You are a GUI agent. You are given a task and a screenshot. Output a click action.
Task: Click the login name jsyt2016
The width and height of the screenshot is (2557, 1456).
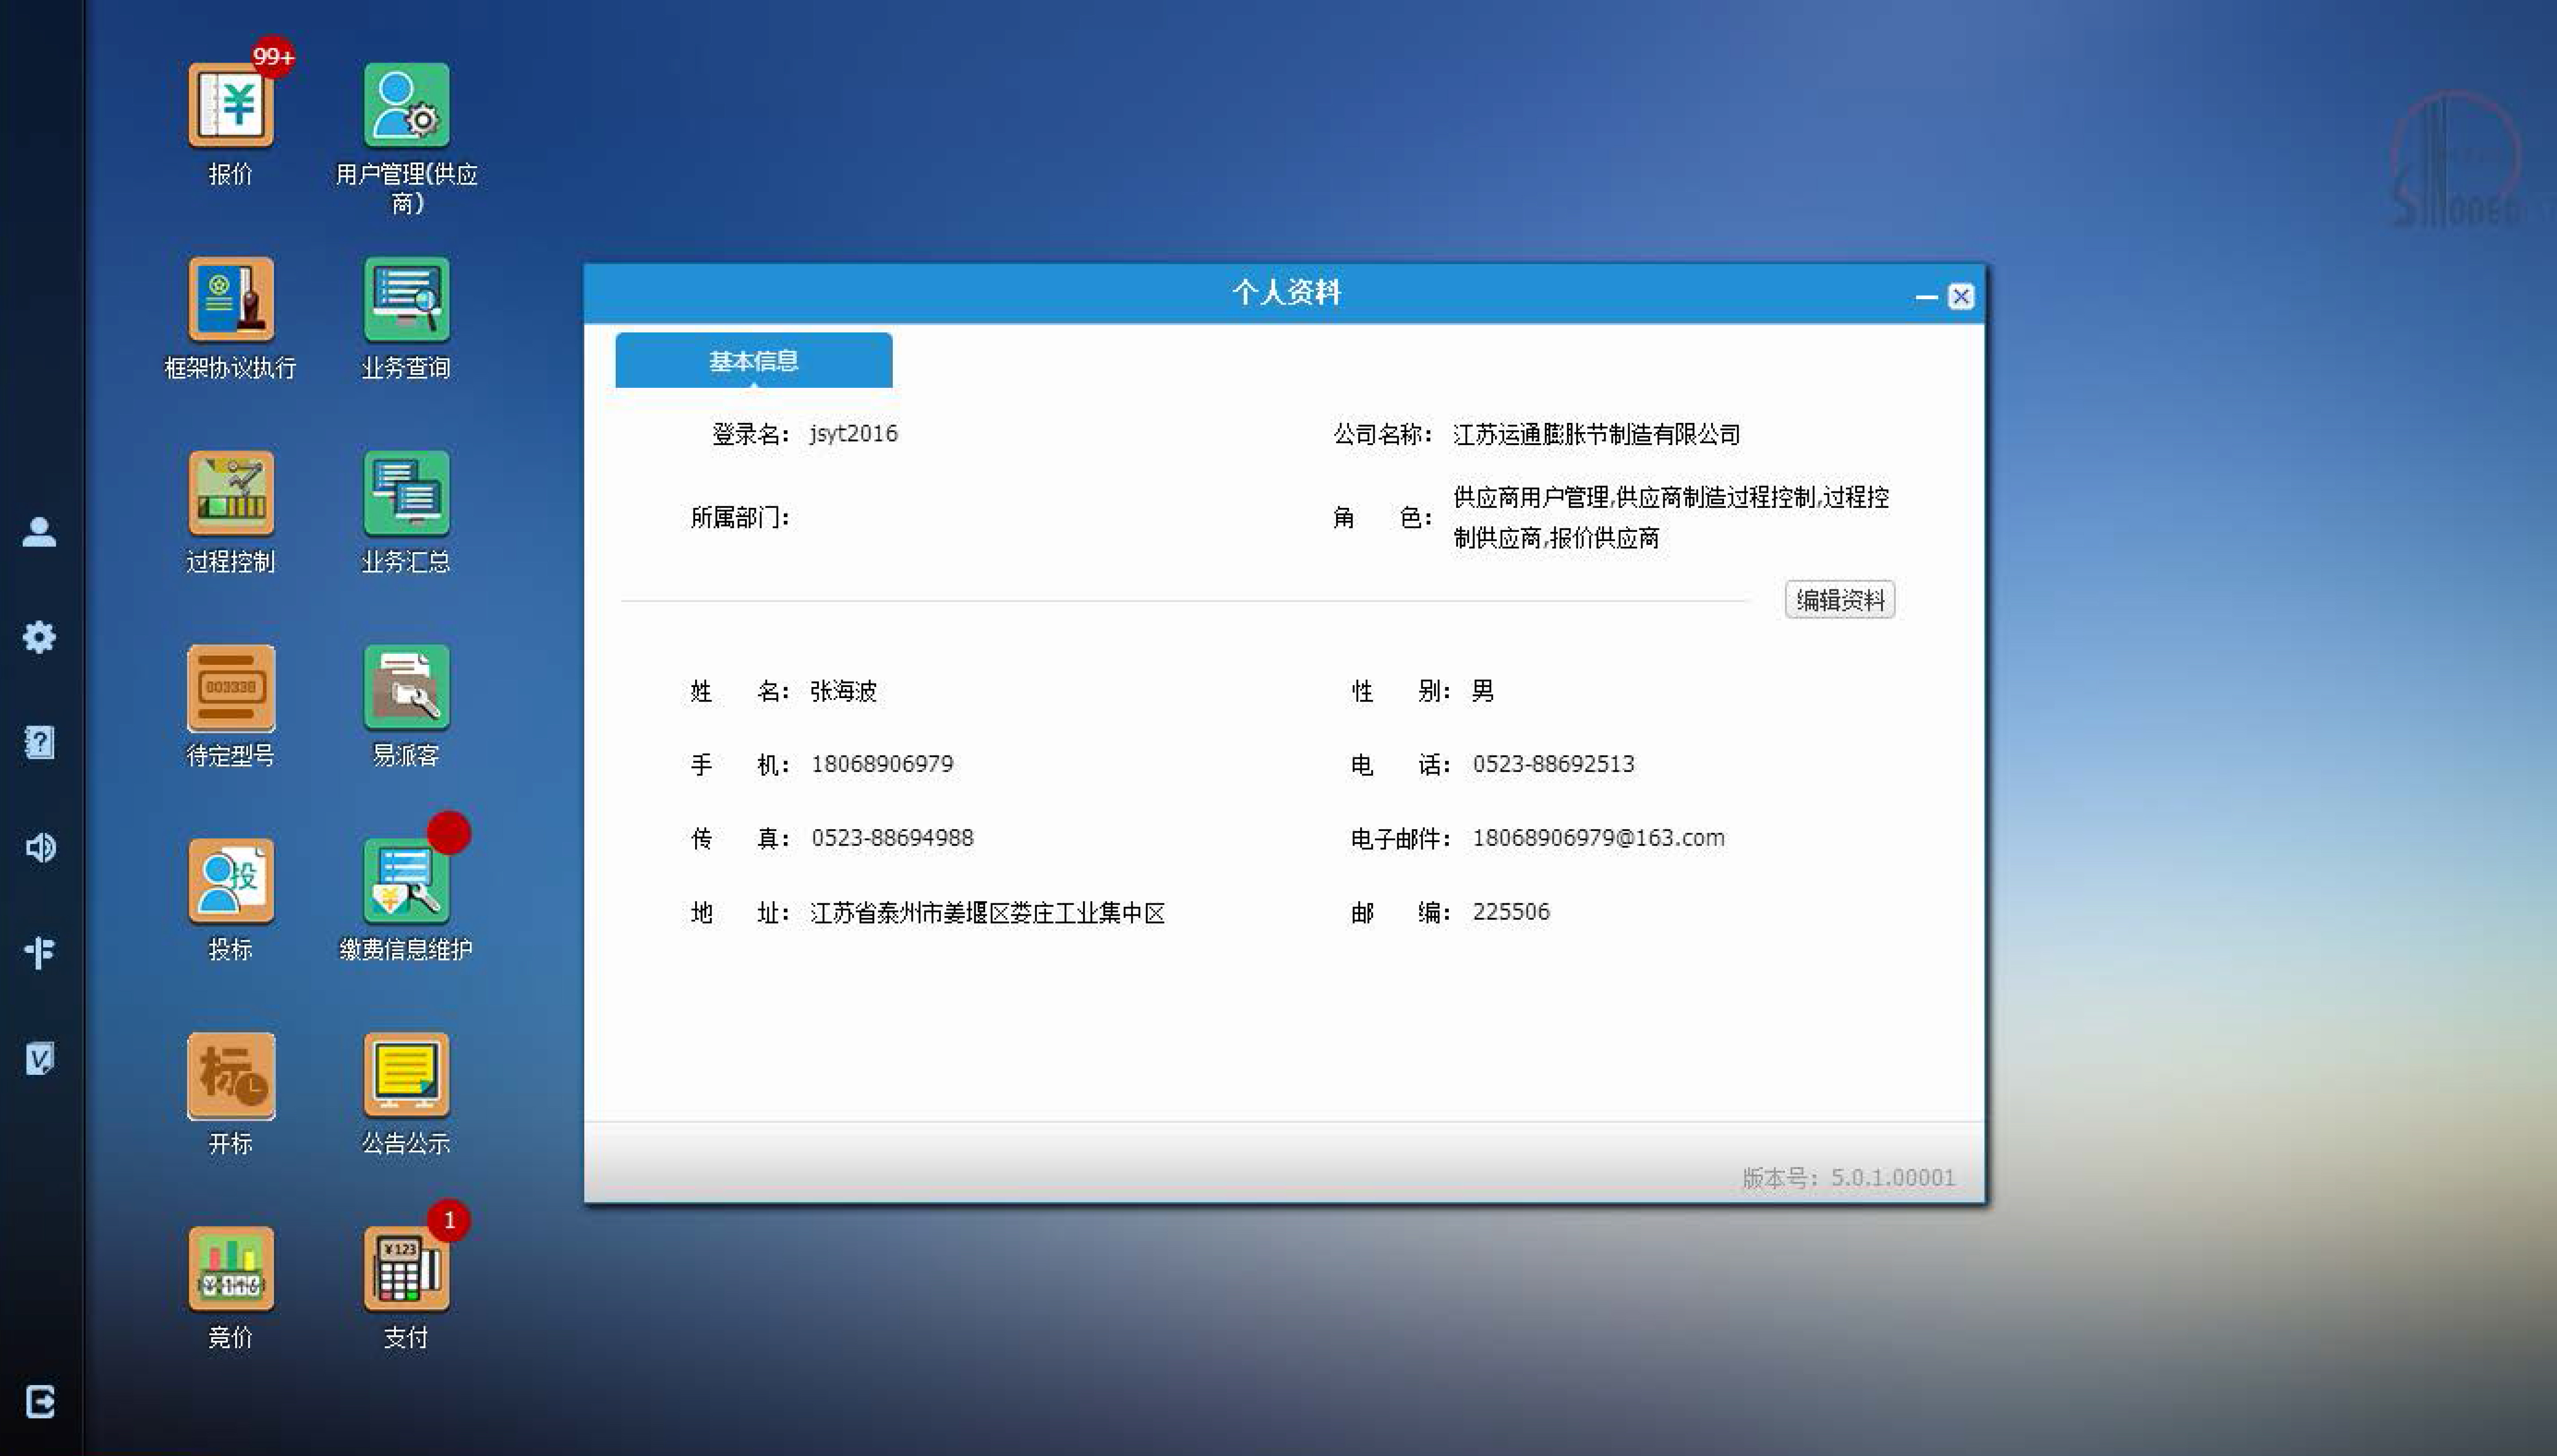pyautogui.click(x=853, y=433)
